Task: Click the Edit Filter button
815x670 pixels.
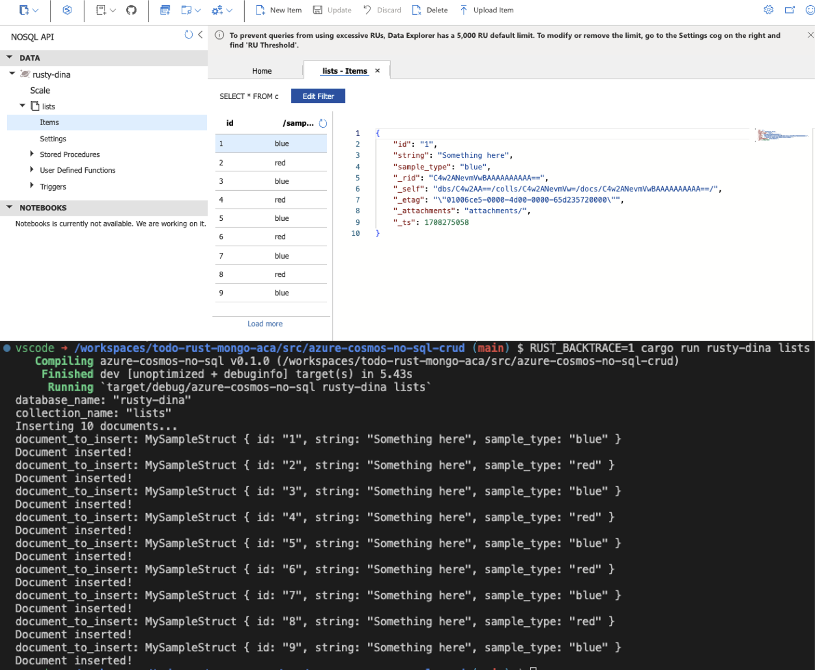Action: tap(318, 96)
